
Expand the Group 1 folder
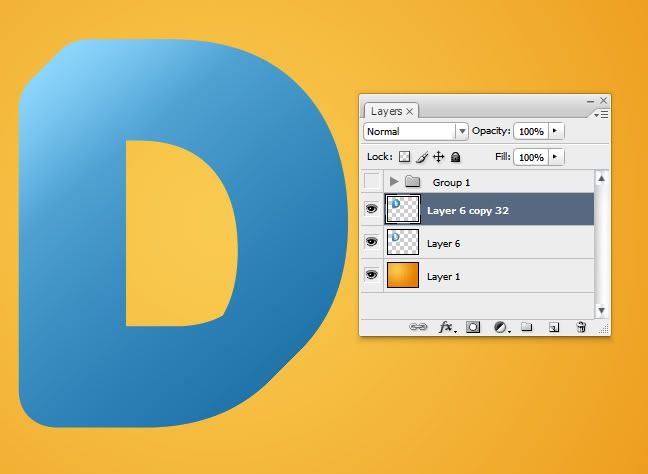coord(394,181)
